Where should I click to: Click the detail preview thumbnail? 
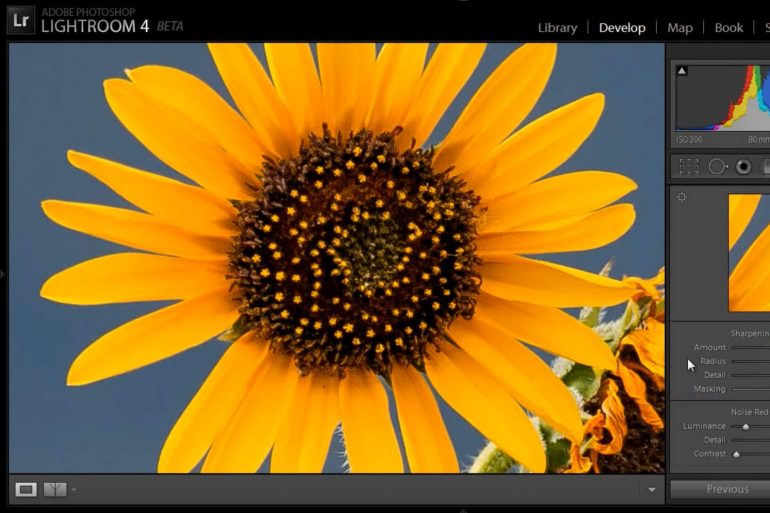[x=749, y=252]
